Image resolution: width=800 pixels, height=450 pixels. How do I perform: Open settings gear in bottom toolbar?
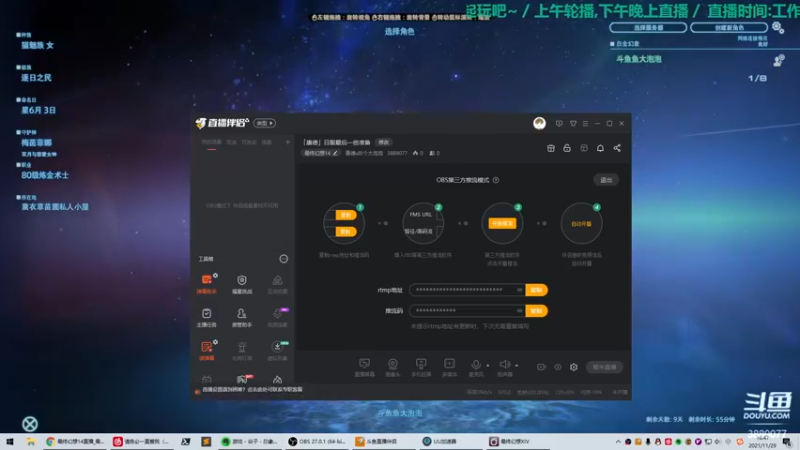coord(574,367)
